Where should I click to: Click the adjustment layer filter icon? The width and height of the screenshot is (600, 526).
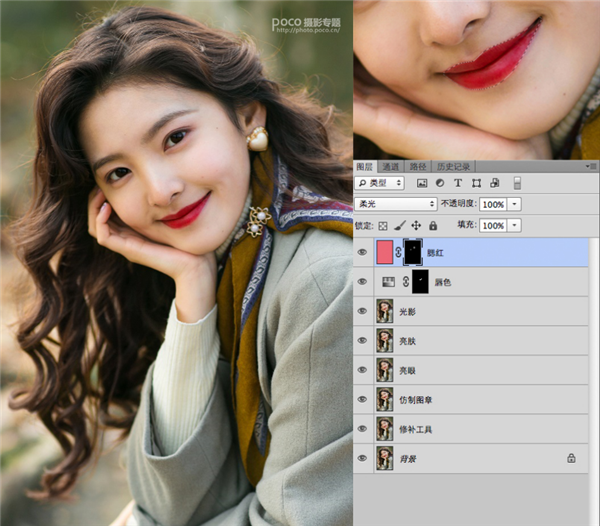(x=440, y=184)
